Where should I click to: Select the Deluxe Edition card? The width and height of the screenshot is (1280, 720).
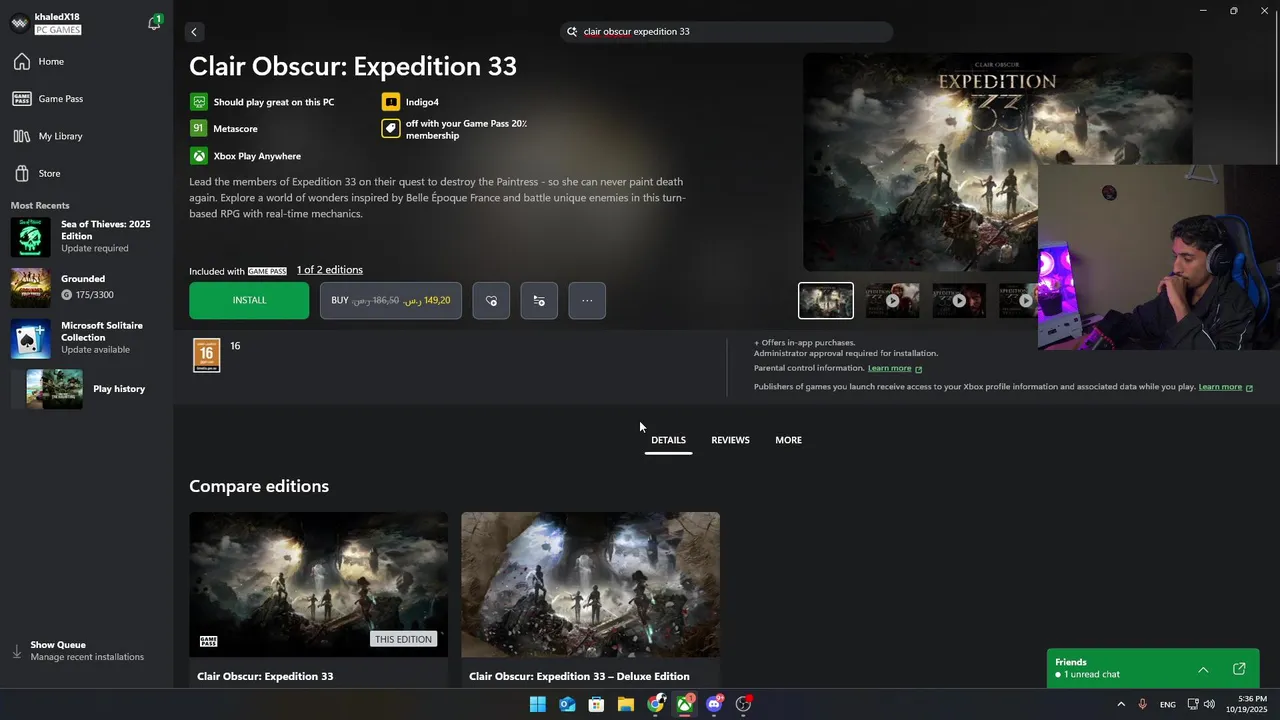click(x=590, y=599)
